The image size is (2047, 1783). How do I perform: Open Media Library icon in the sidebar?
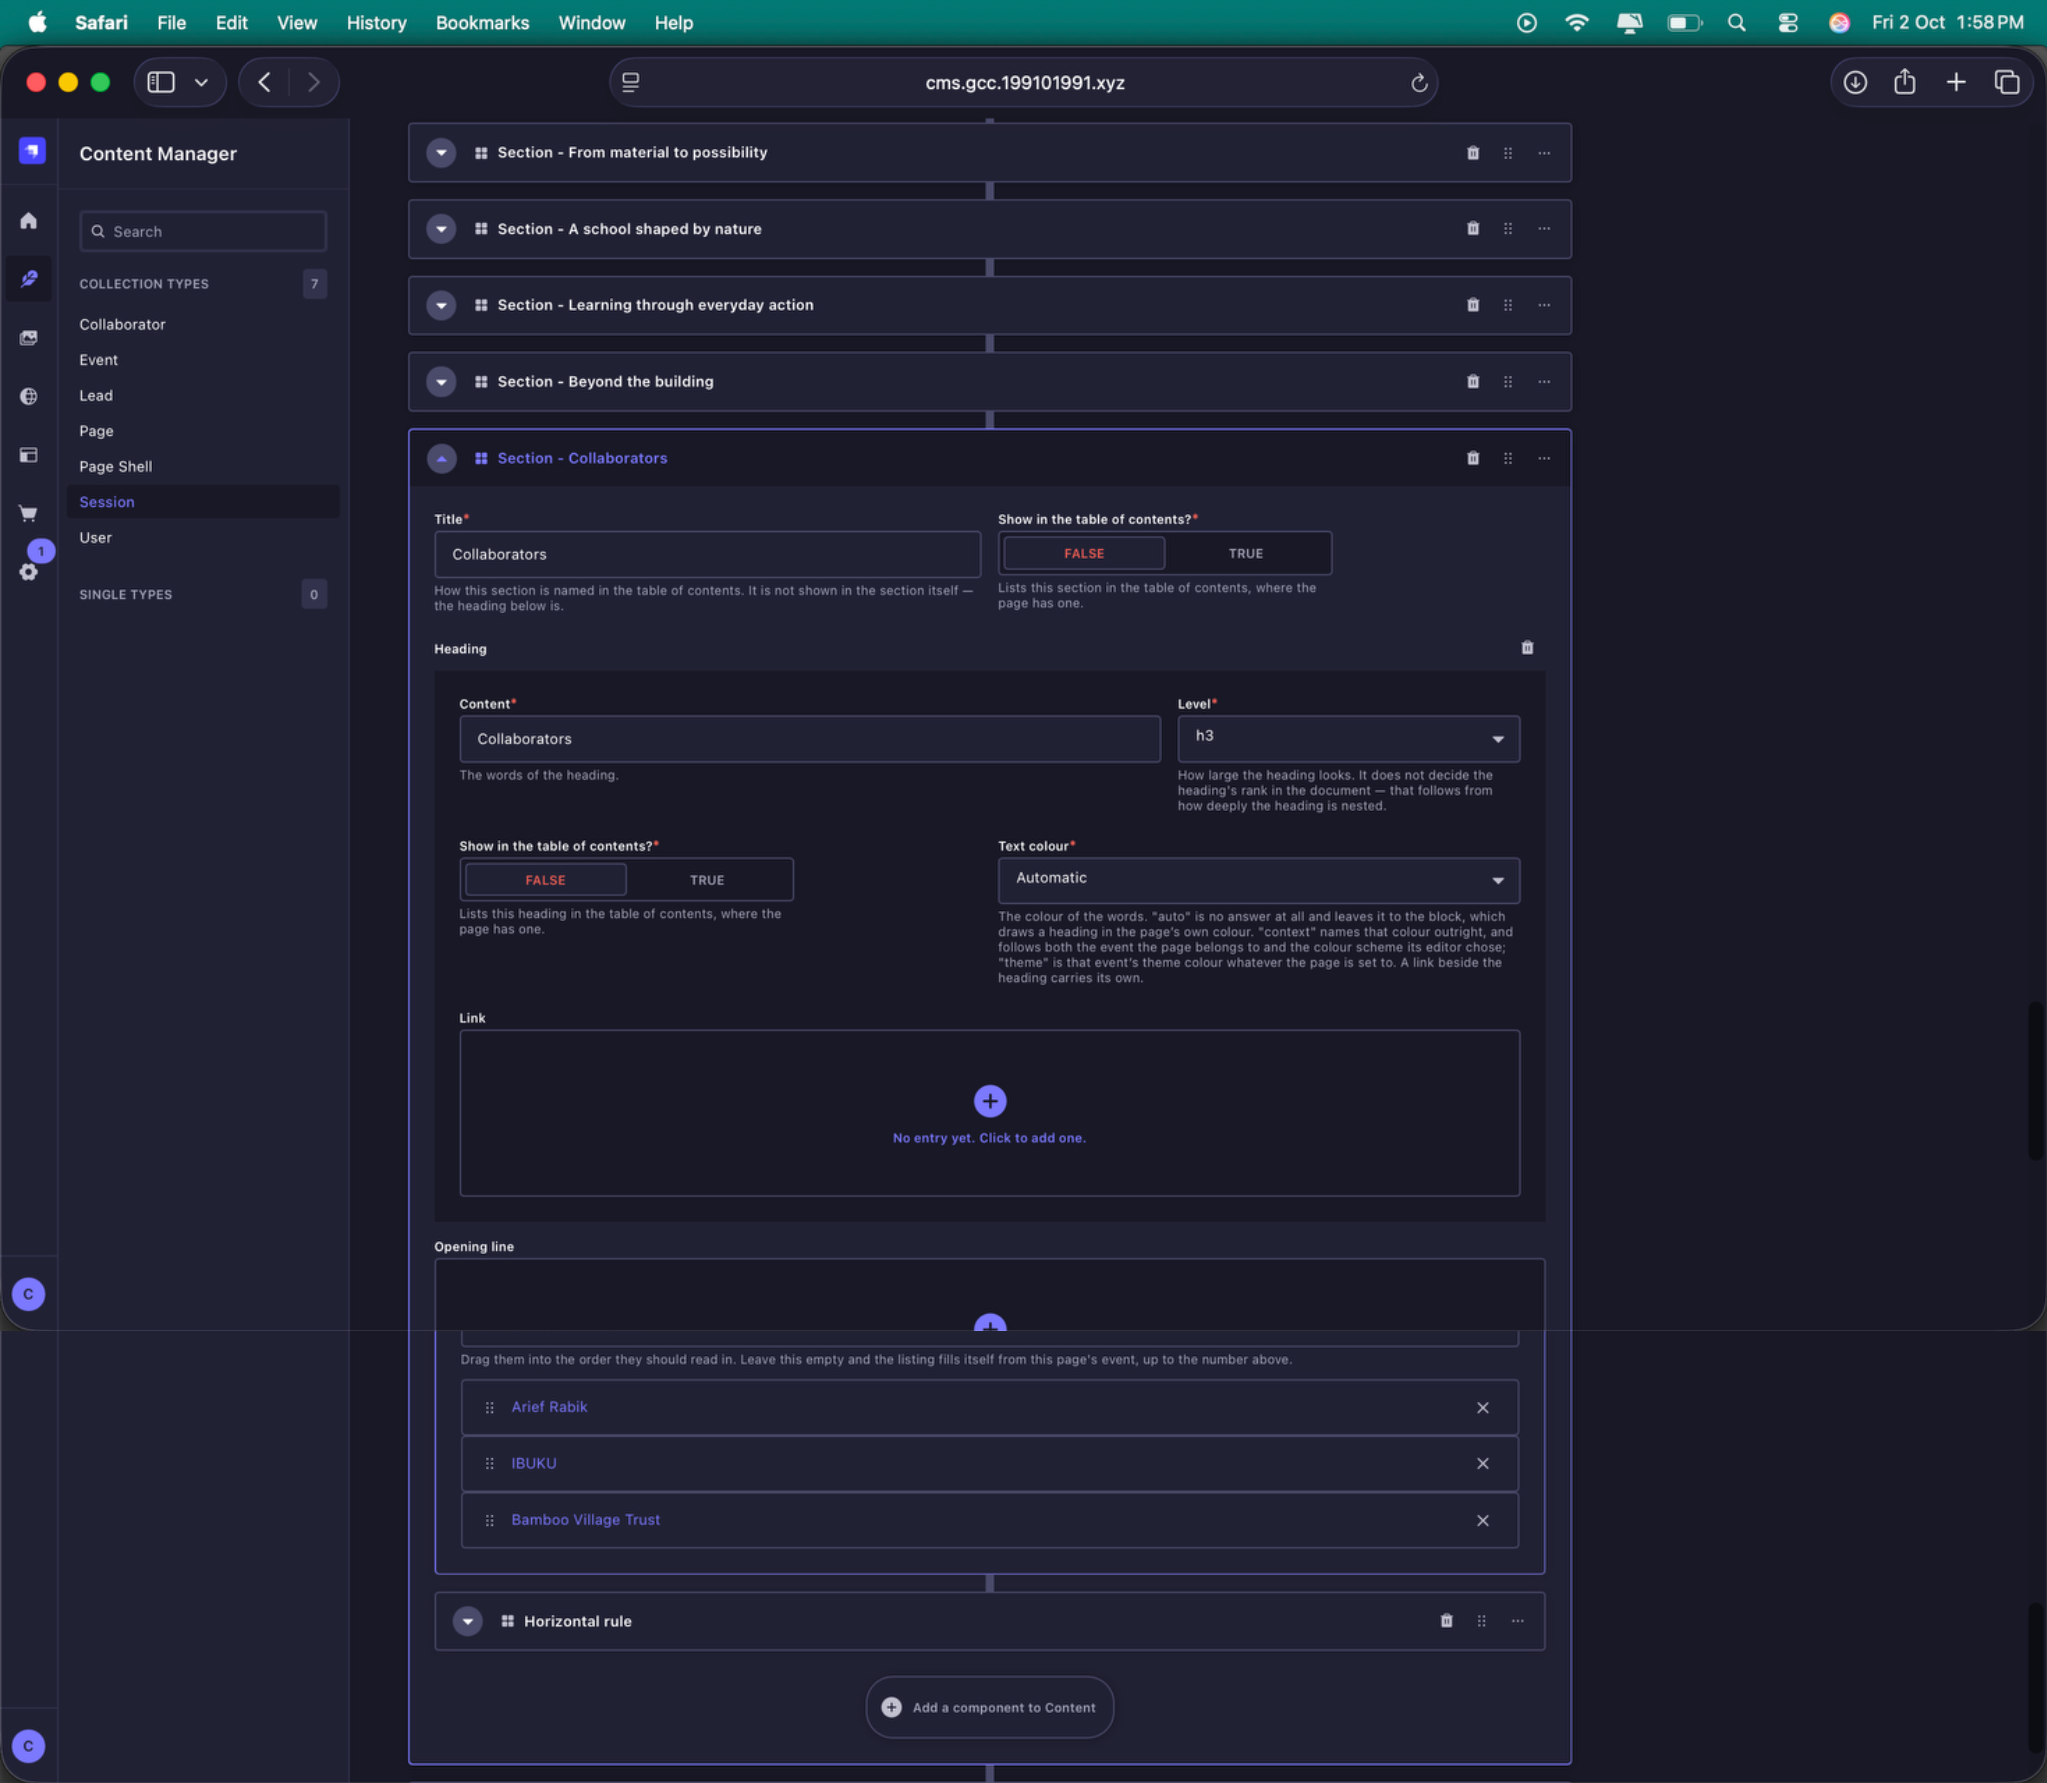click(x=28, y=338)
